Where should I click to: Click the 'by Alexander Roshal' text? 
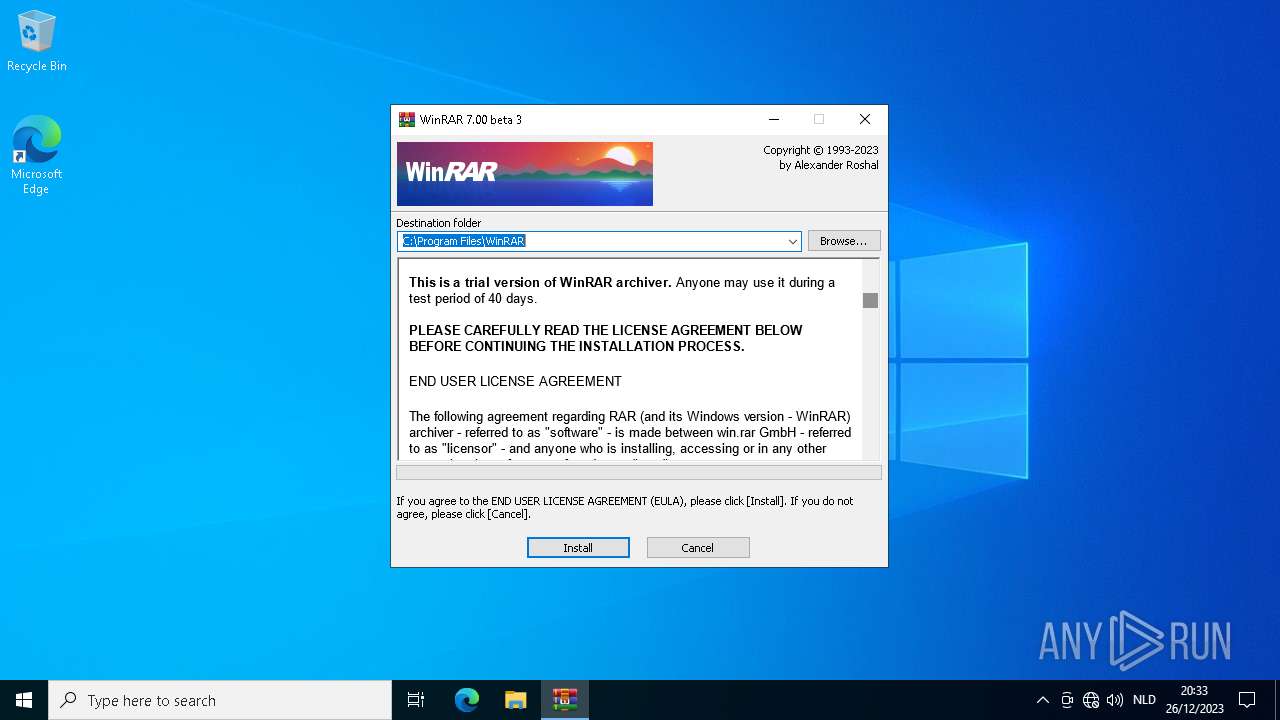point(829,165)
